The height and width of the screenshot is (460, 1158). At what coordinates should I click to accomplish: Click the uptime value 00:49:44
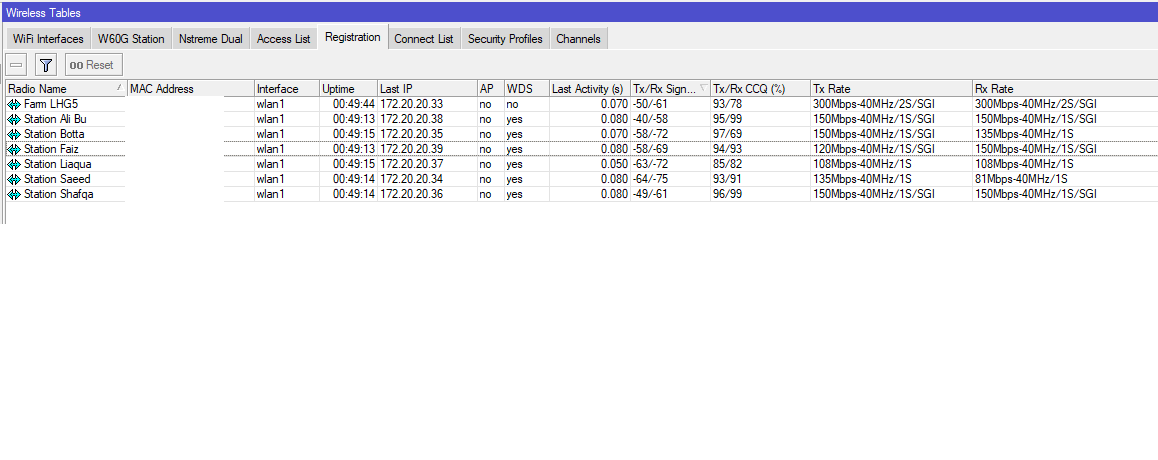tap(354, 104)
